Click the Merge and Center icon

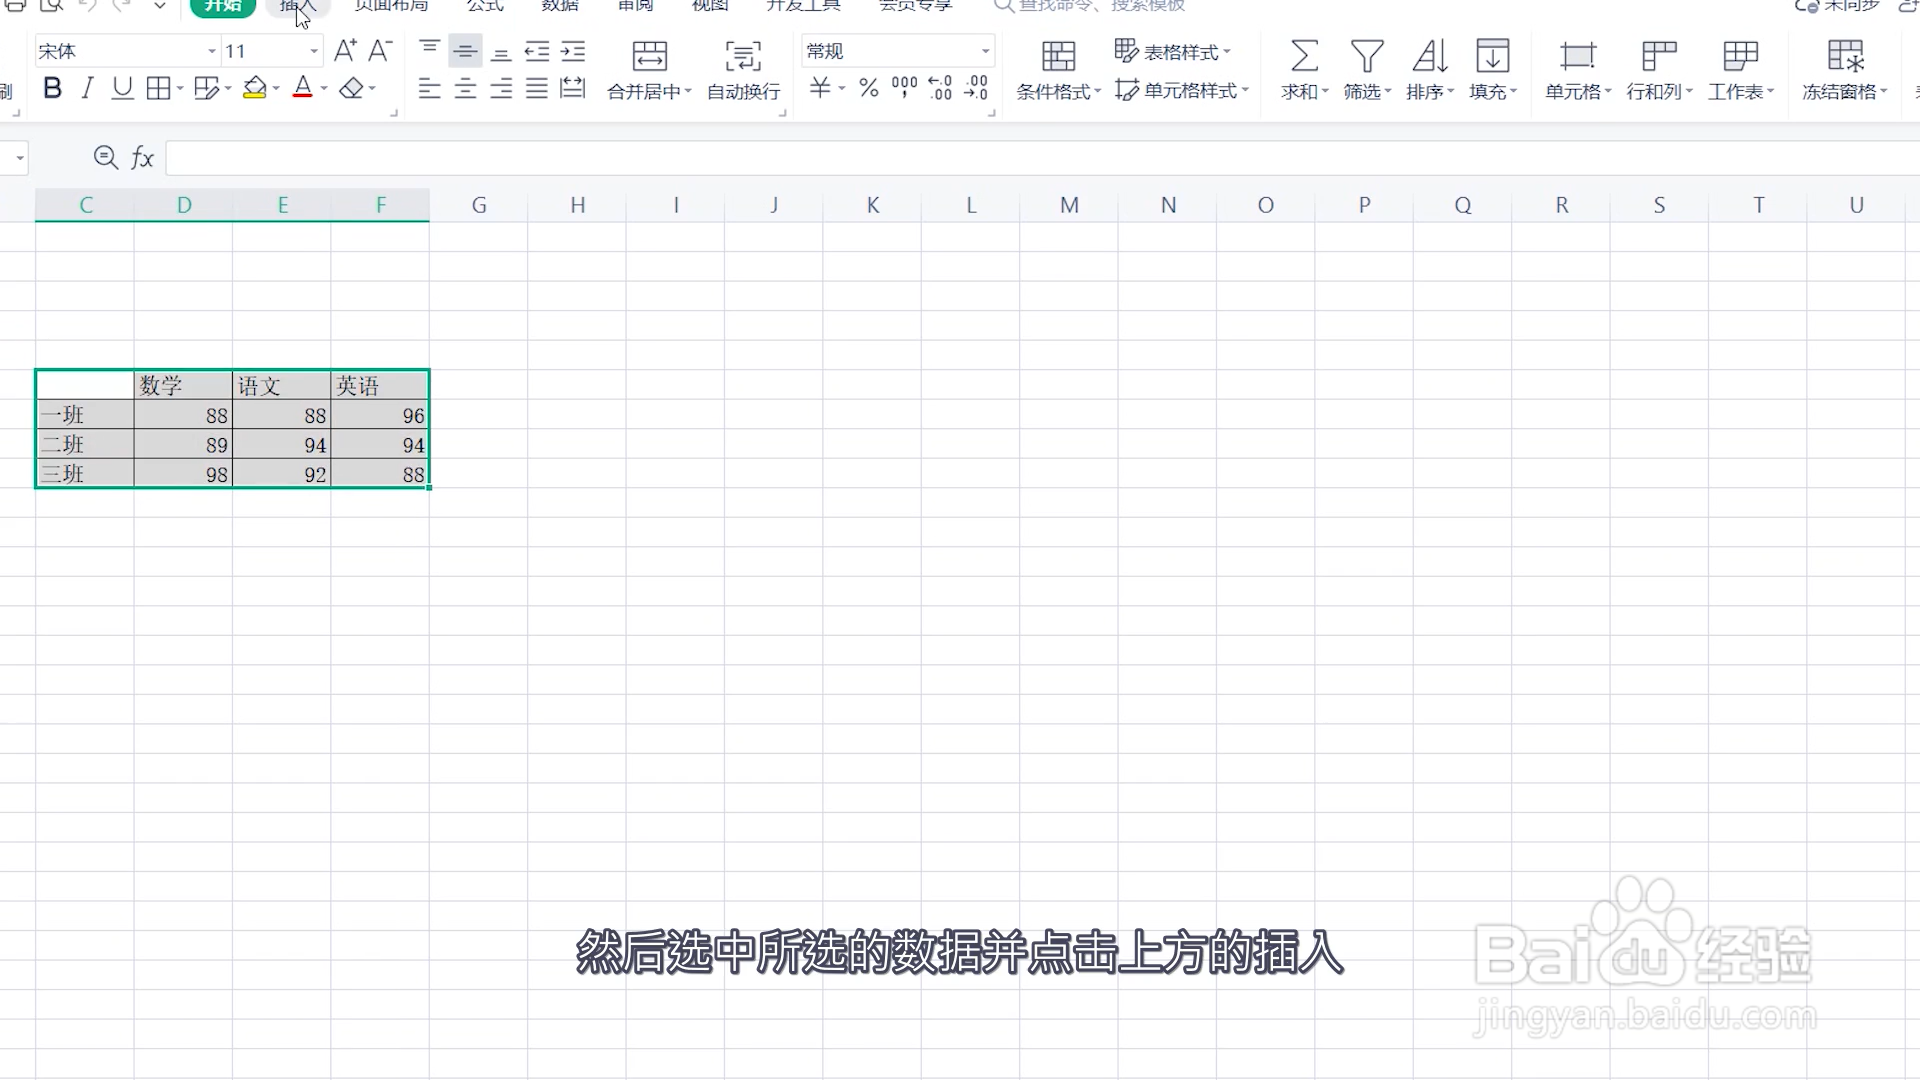649,57
